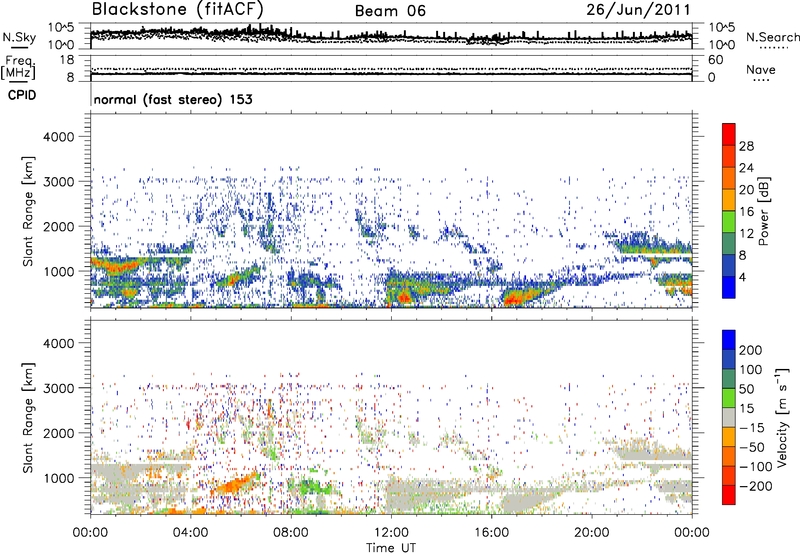This screenshot has height=554, width=800.
Task: Click the '60' Nave axis value
Action: [716, 60]
